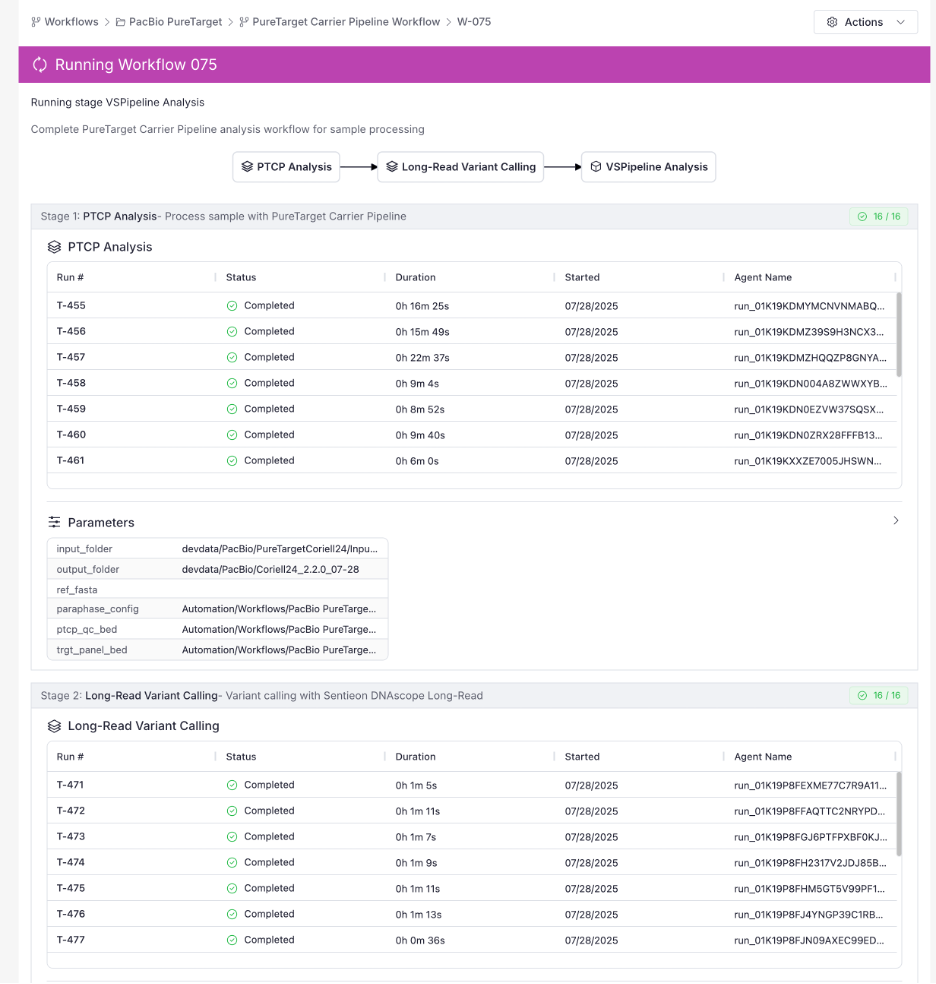Open run T-477 row
This screenshot has height=984, width=936.
point(472,939)
